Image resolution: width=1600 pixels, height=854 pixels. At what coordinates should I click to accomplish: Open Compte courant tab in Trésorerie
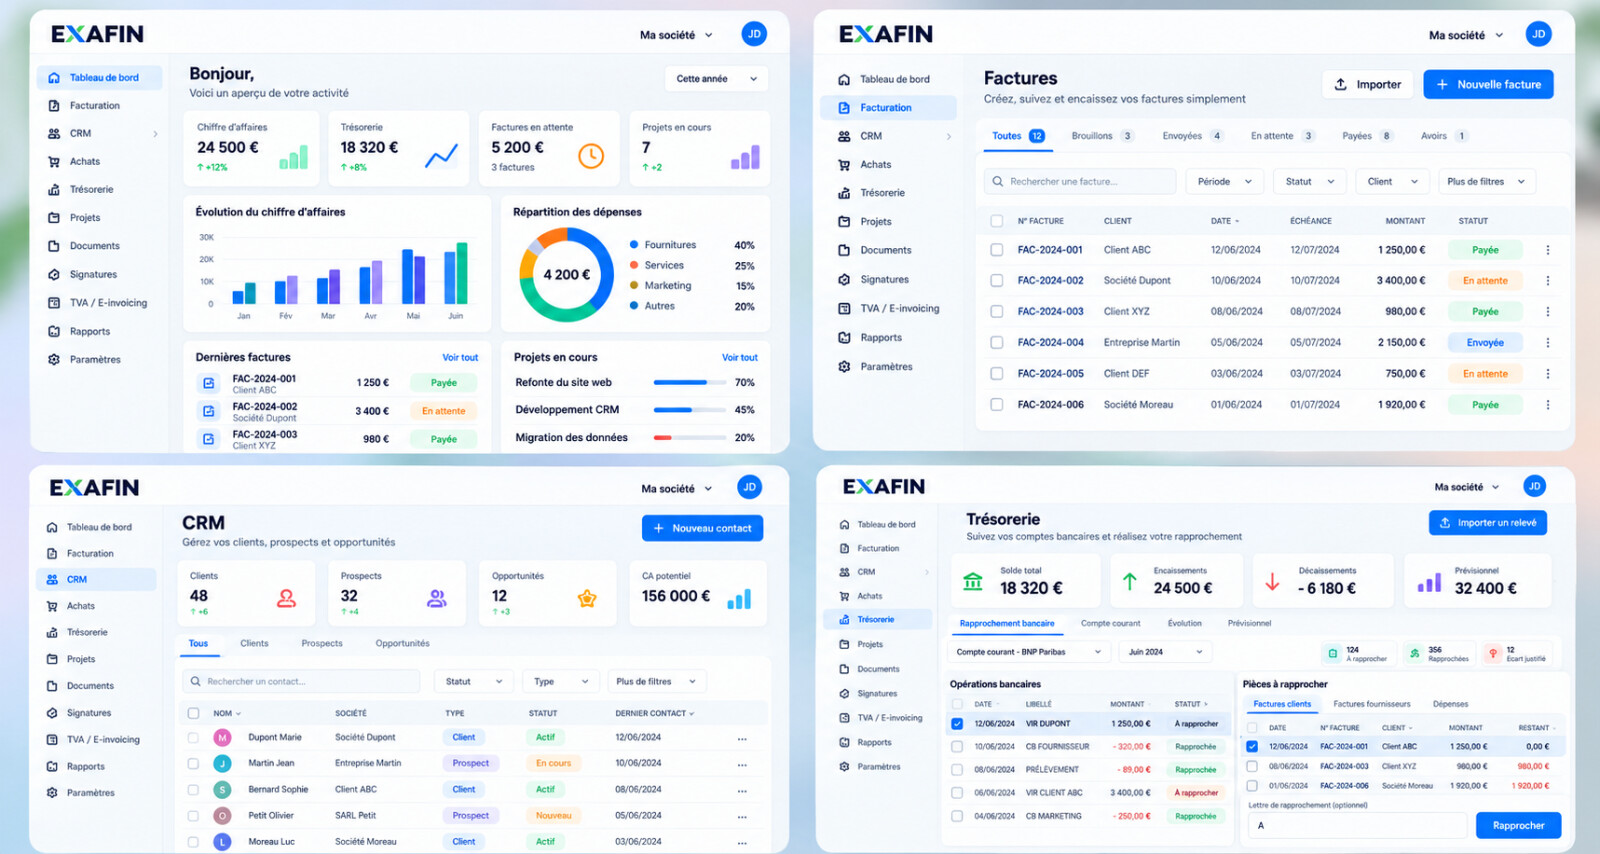(x=1110, y=623)
